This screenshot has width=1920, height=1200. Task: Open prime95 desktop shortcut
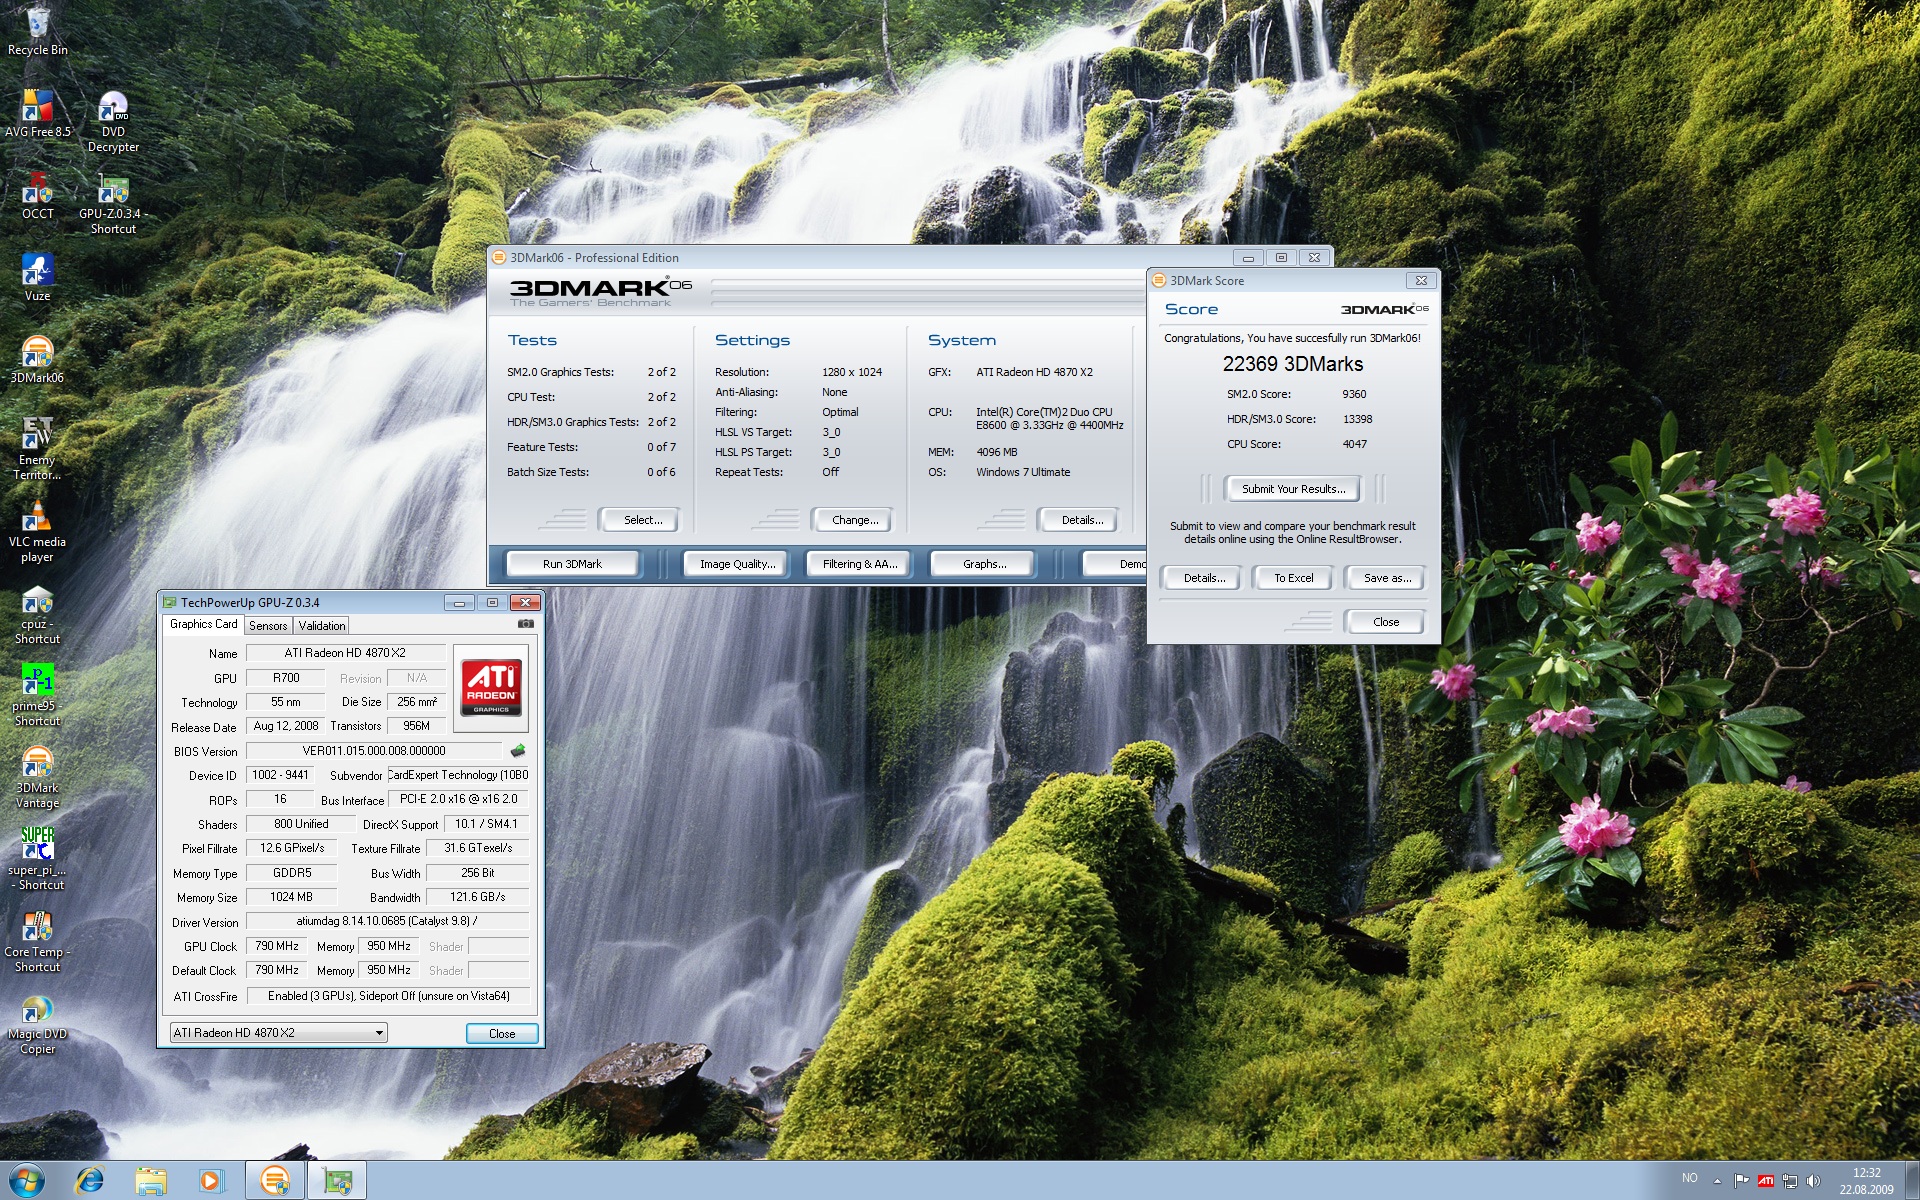click(38, 695)
